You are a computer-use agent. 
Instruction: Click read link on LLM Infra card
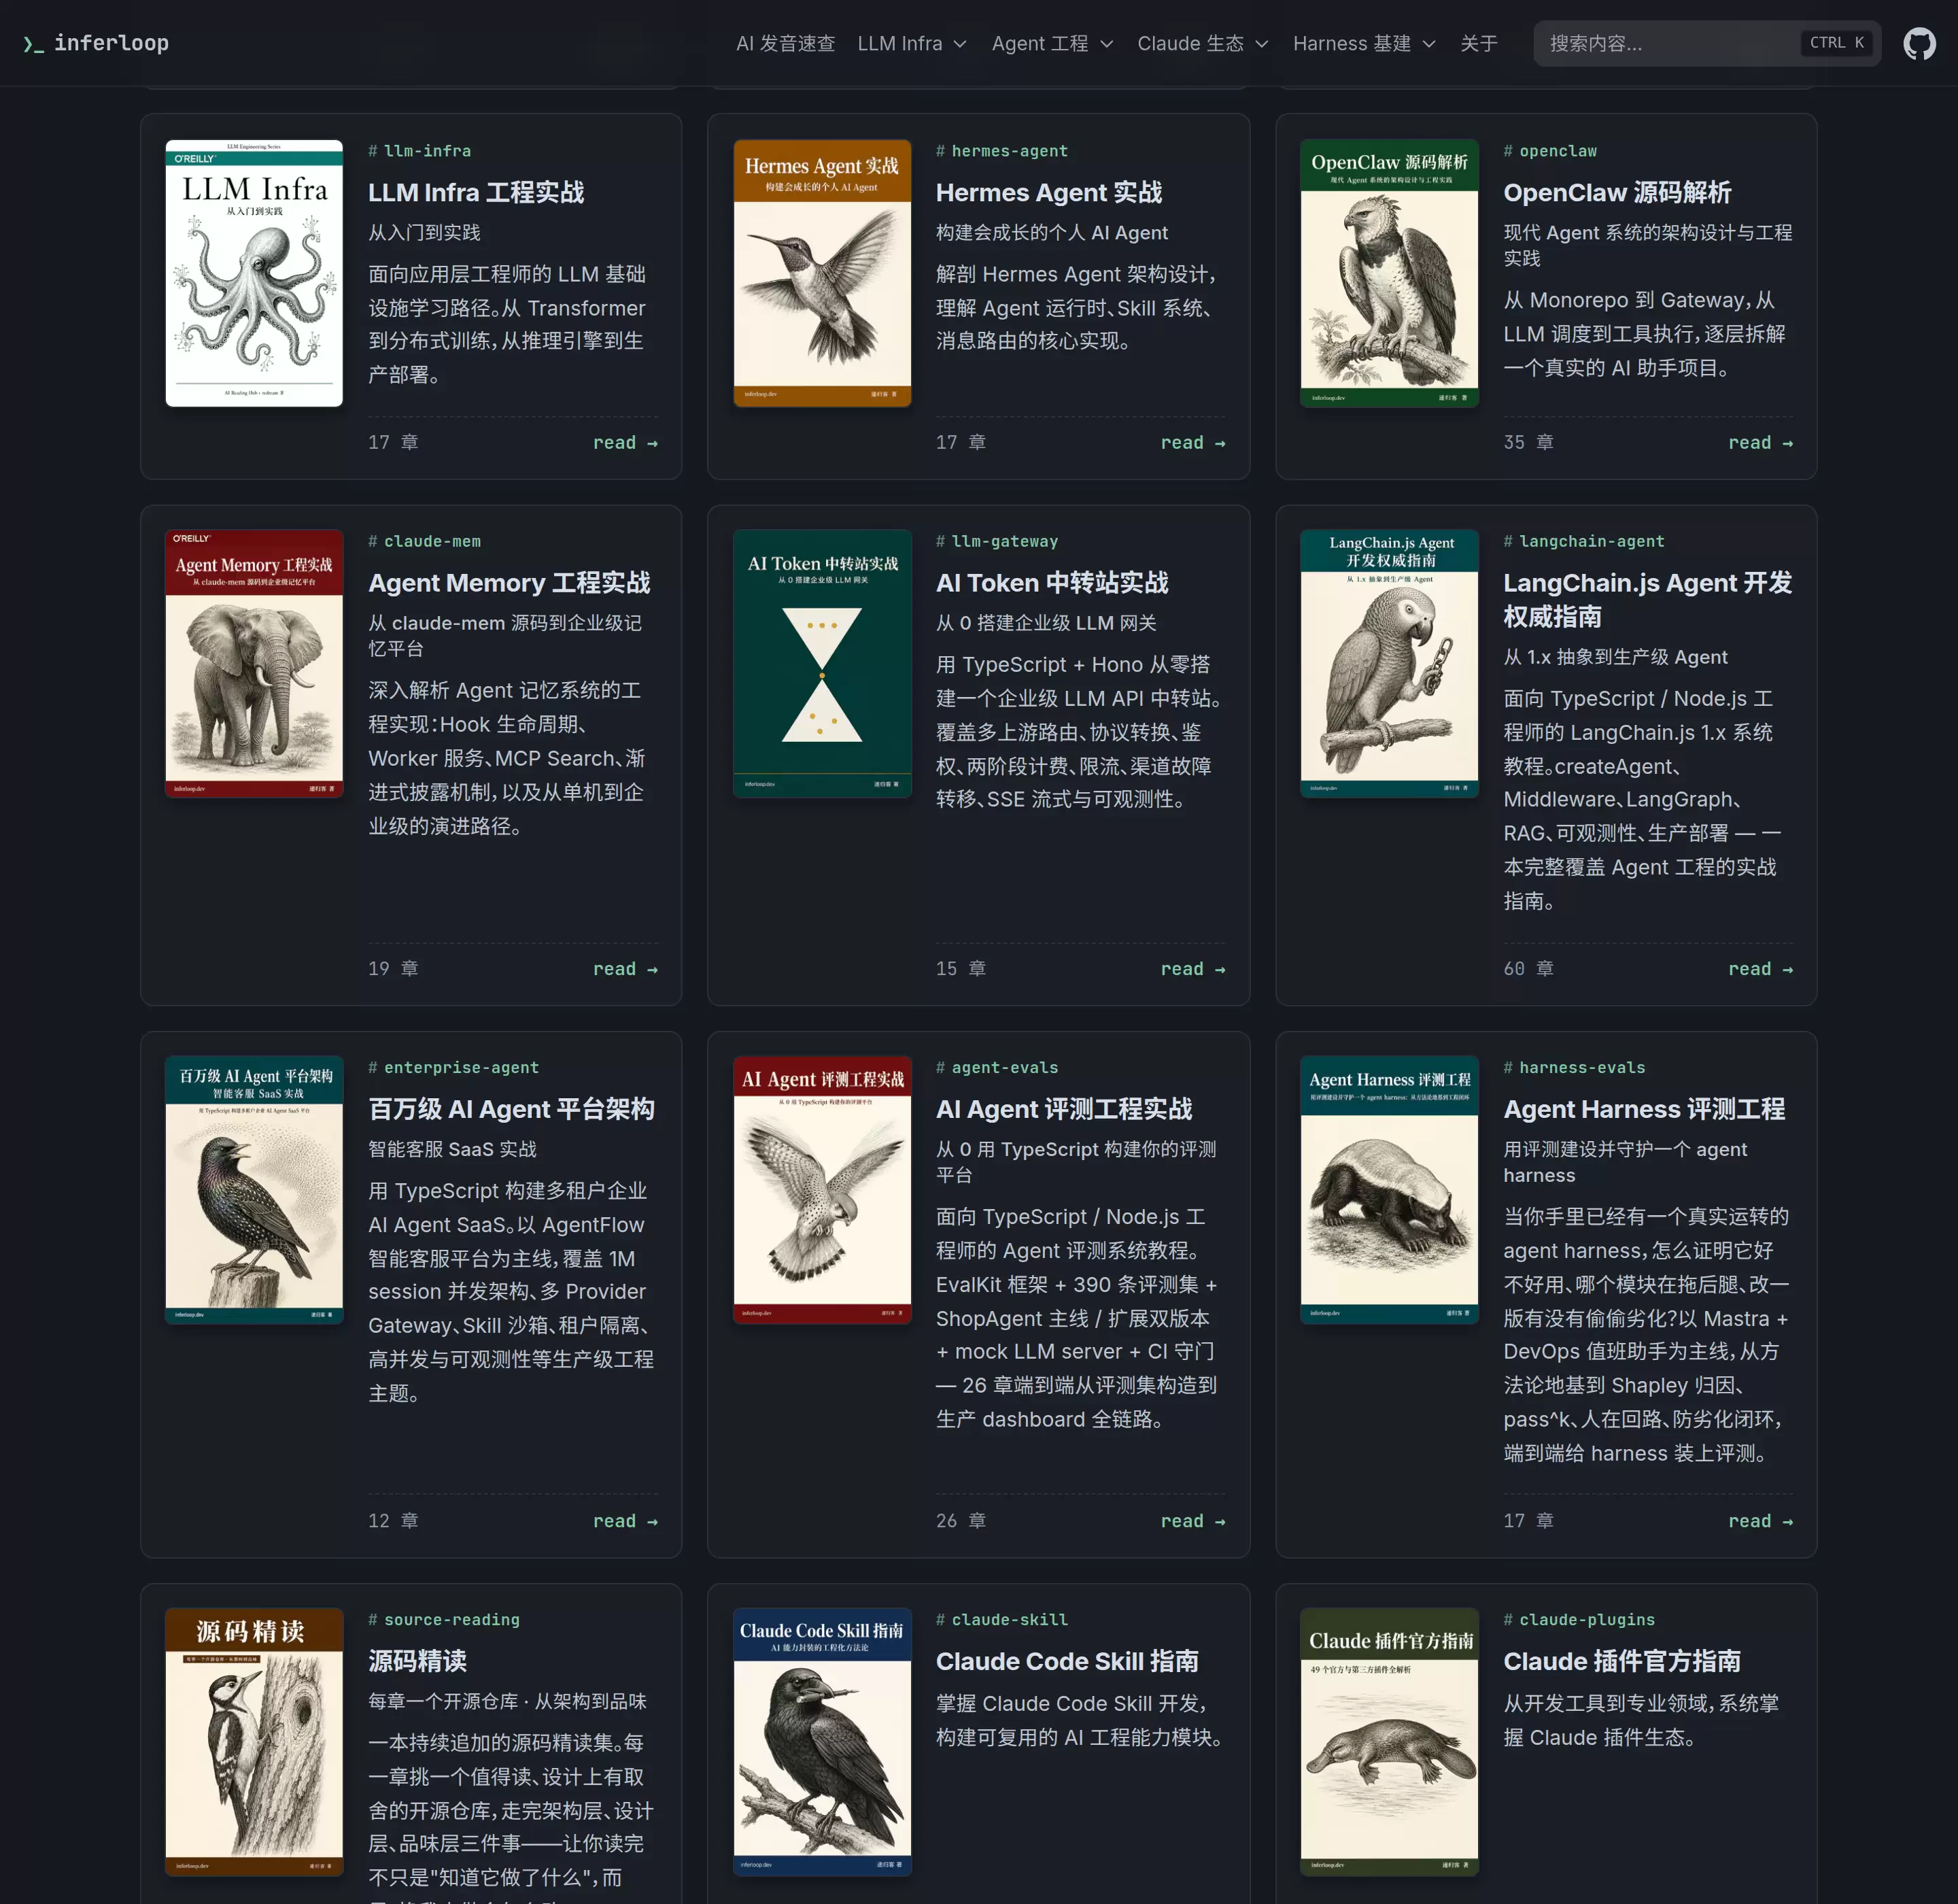pos(625,443)
